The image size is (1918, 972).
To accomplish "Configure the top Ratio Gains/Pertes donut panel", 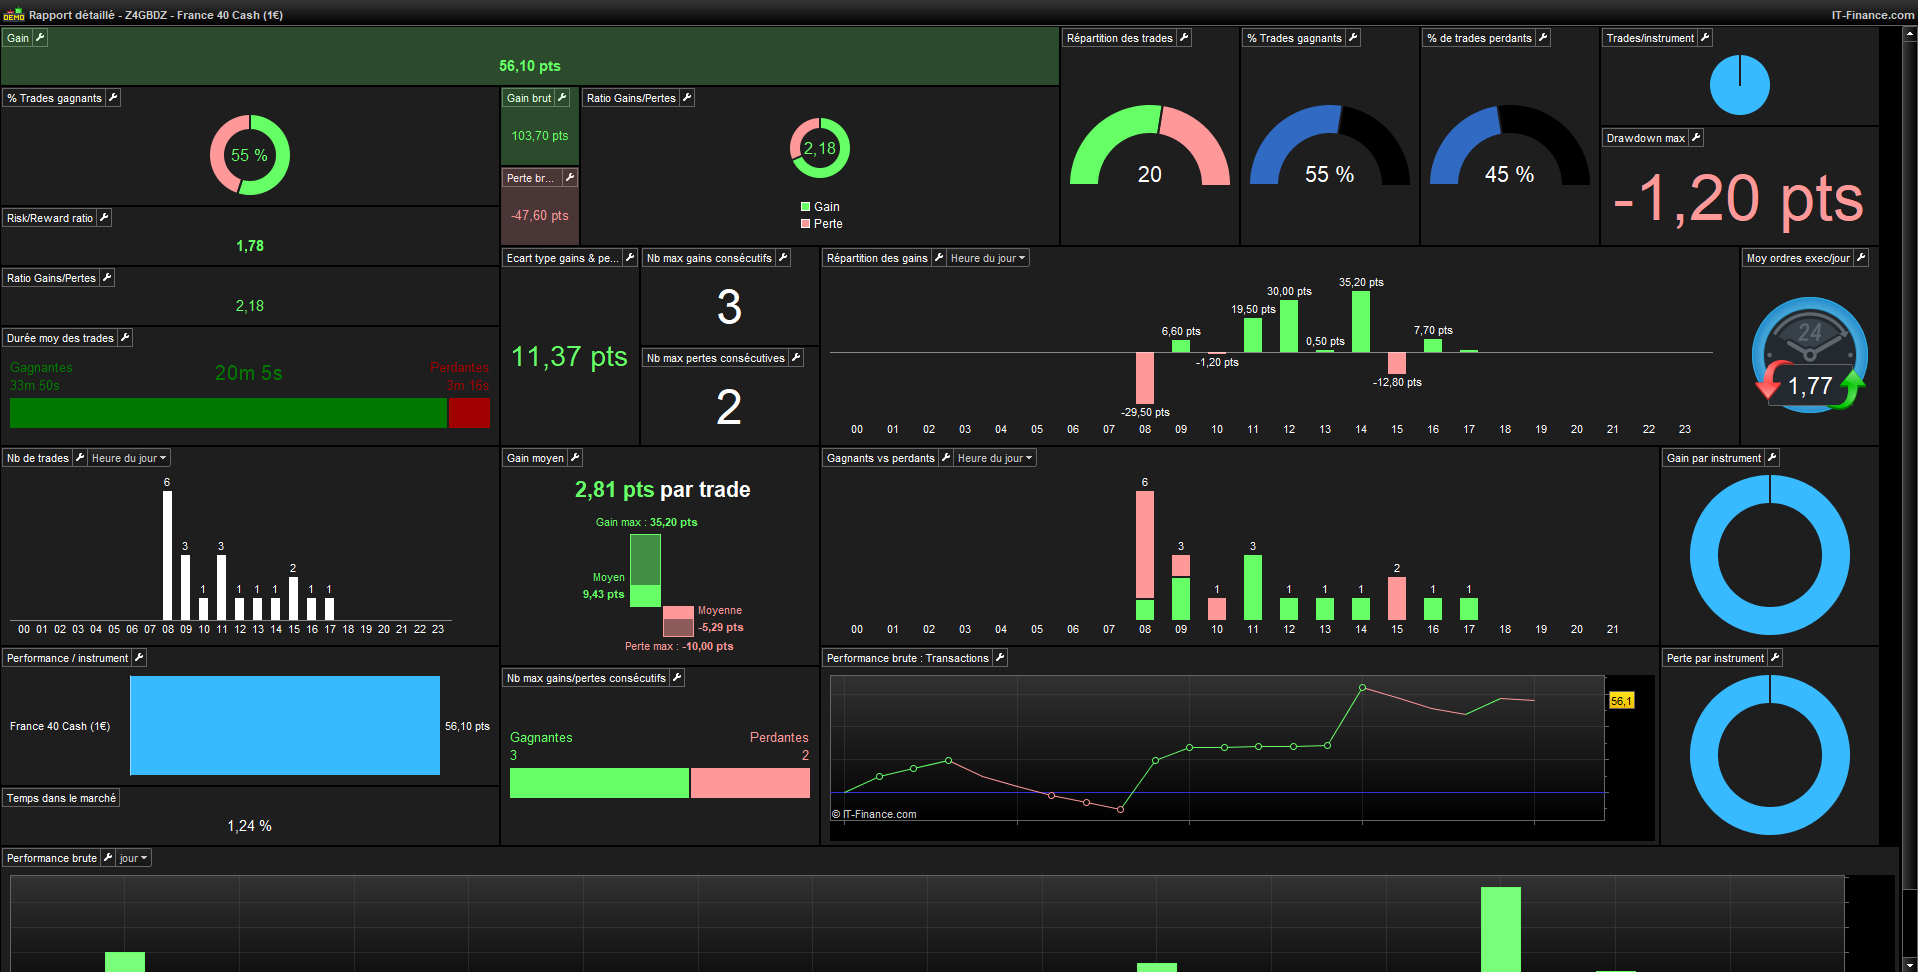I will 687,98.
